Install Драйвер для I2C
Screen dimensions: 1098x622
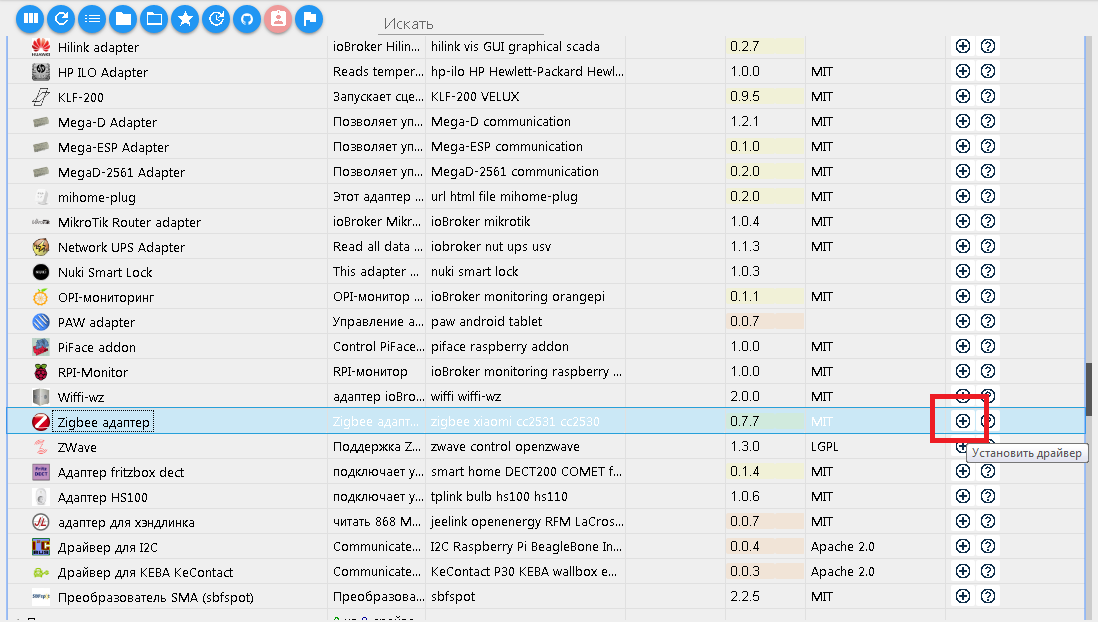click(963, 546)
